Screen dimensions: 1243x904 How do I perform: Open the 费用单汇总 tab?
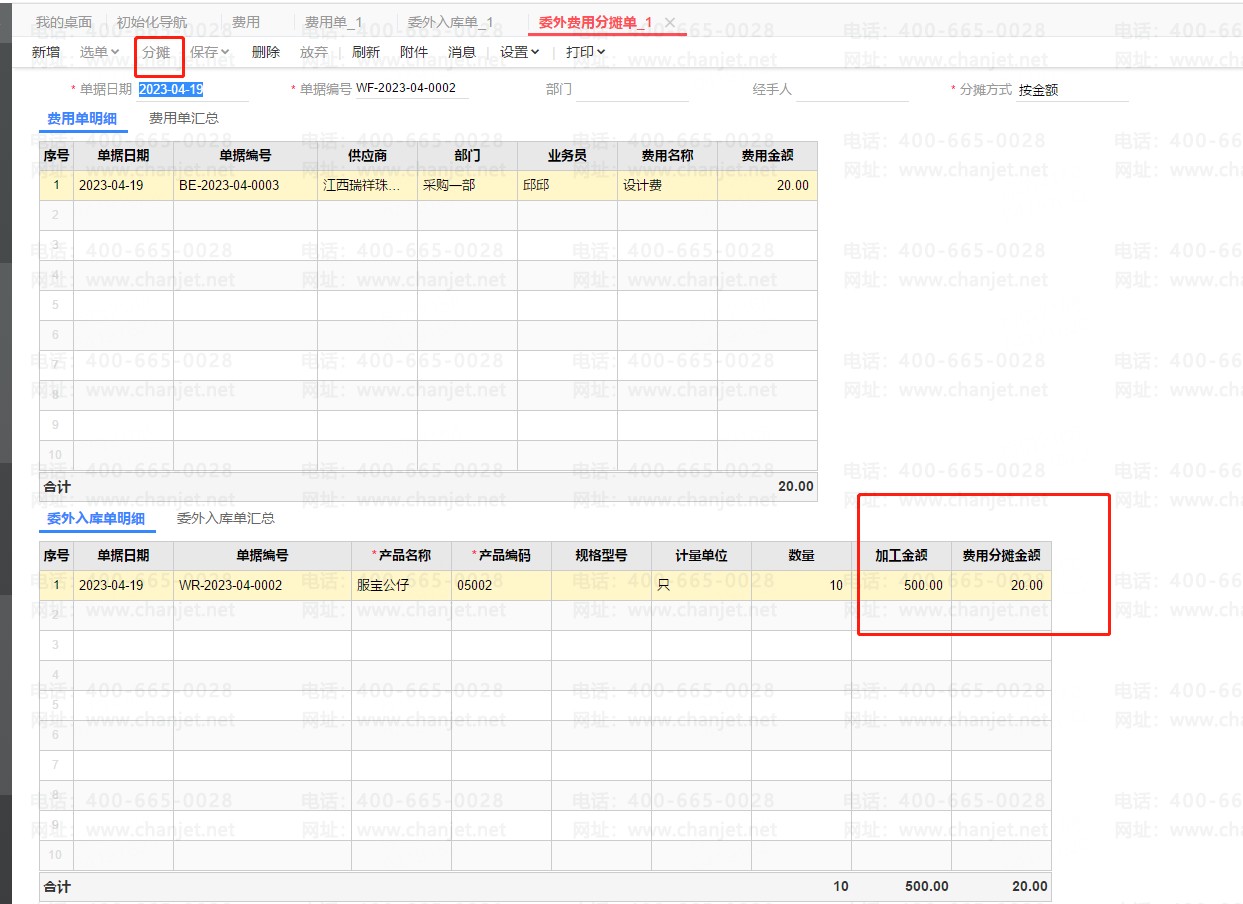[x=184, y=118]
